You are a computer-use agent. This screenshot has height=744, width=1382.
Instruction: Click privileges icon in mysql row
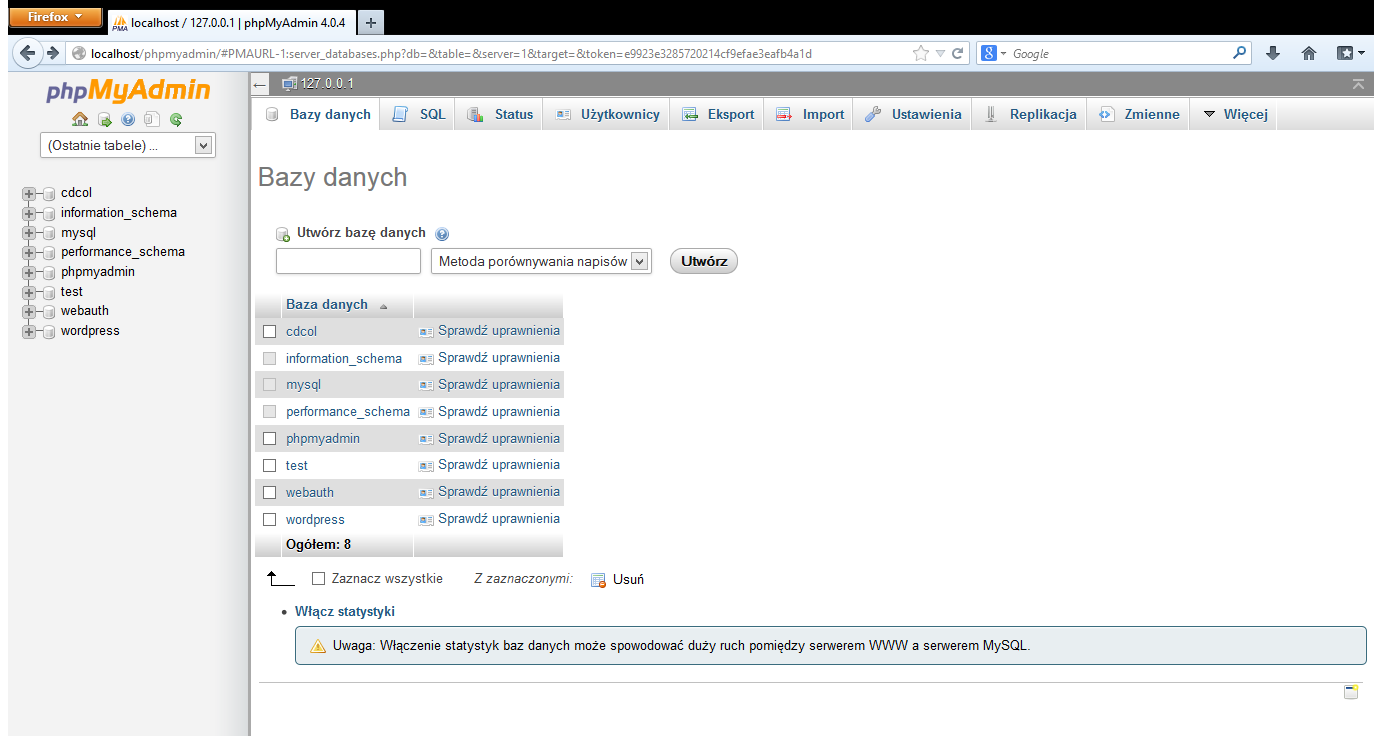click(426, 385)
